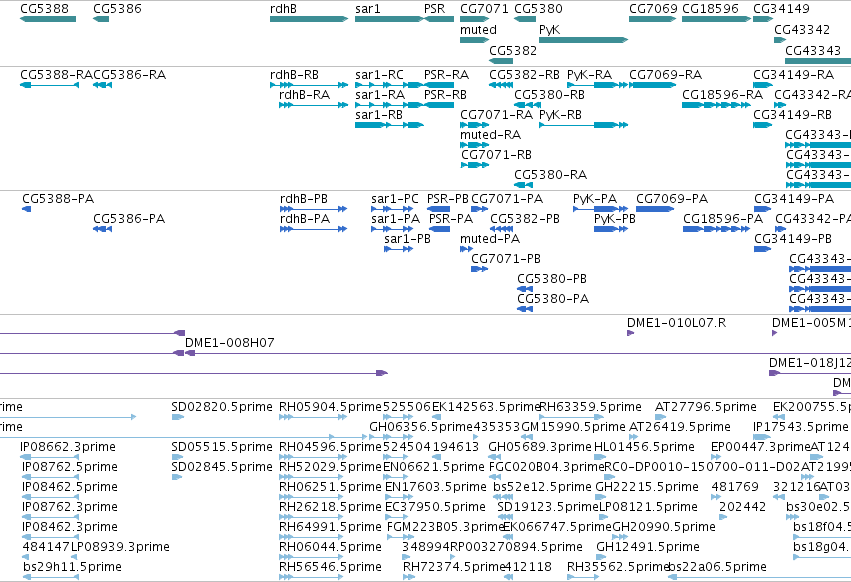Open the sar1-PB protein label
The height and width of the screenshot is (582, 851).
408,239
